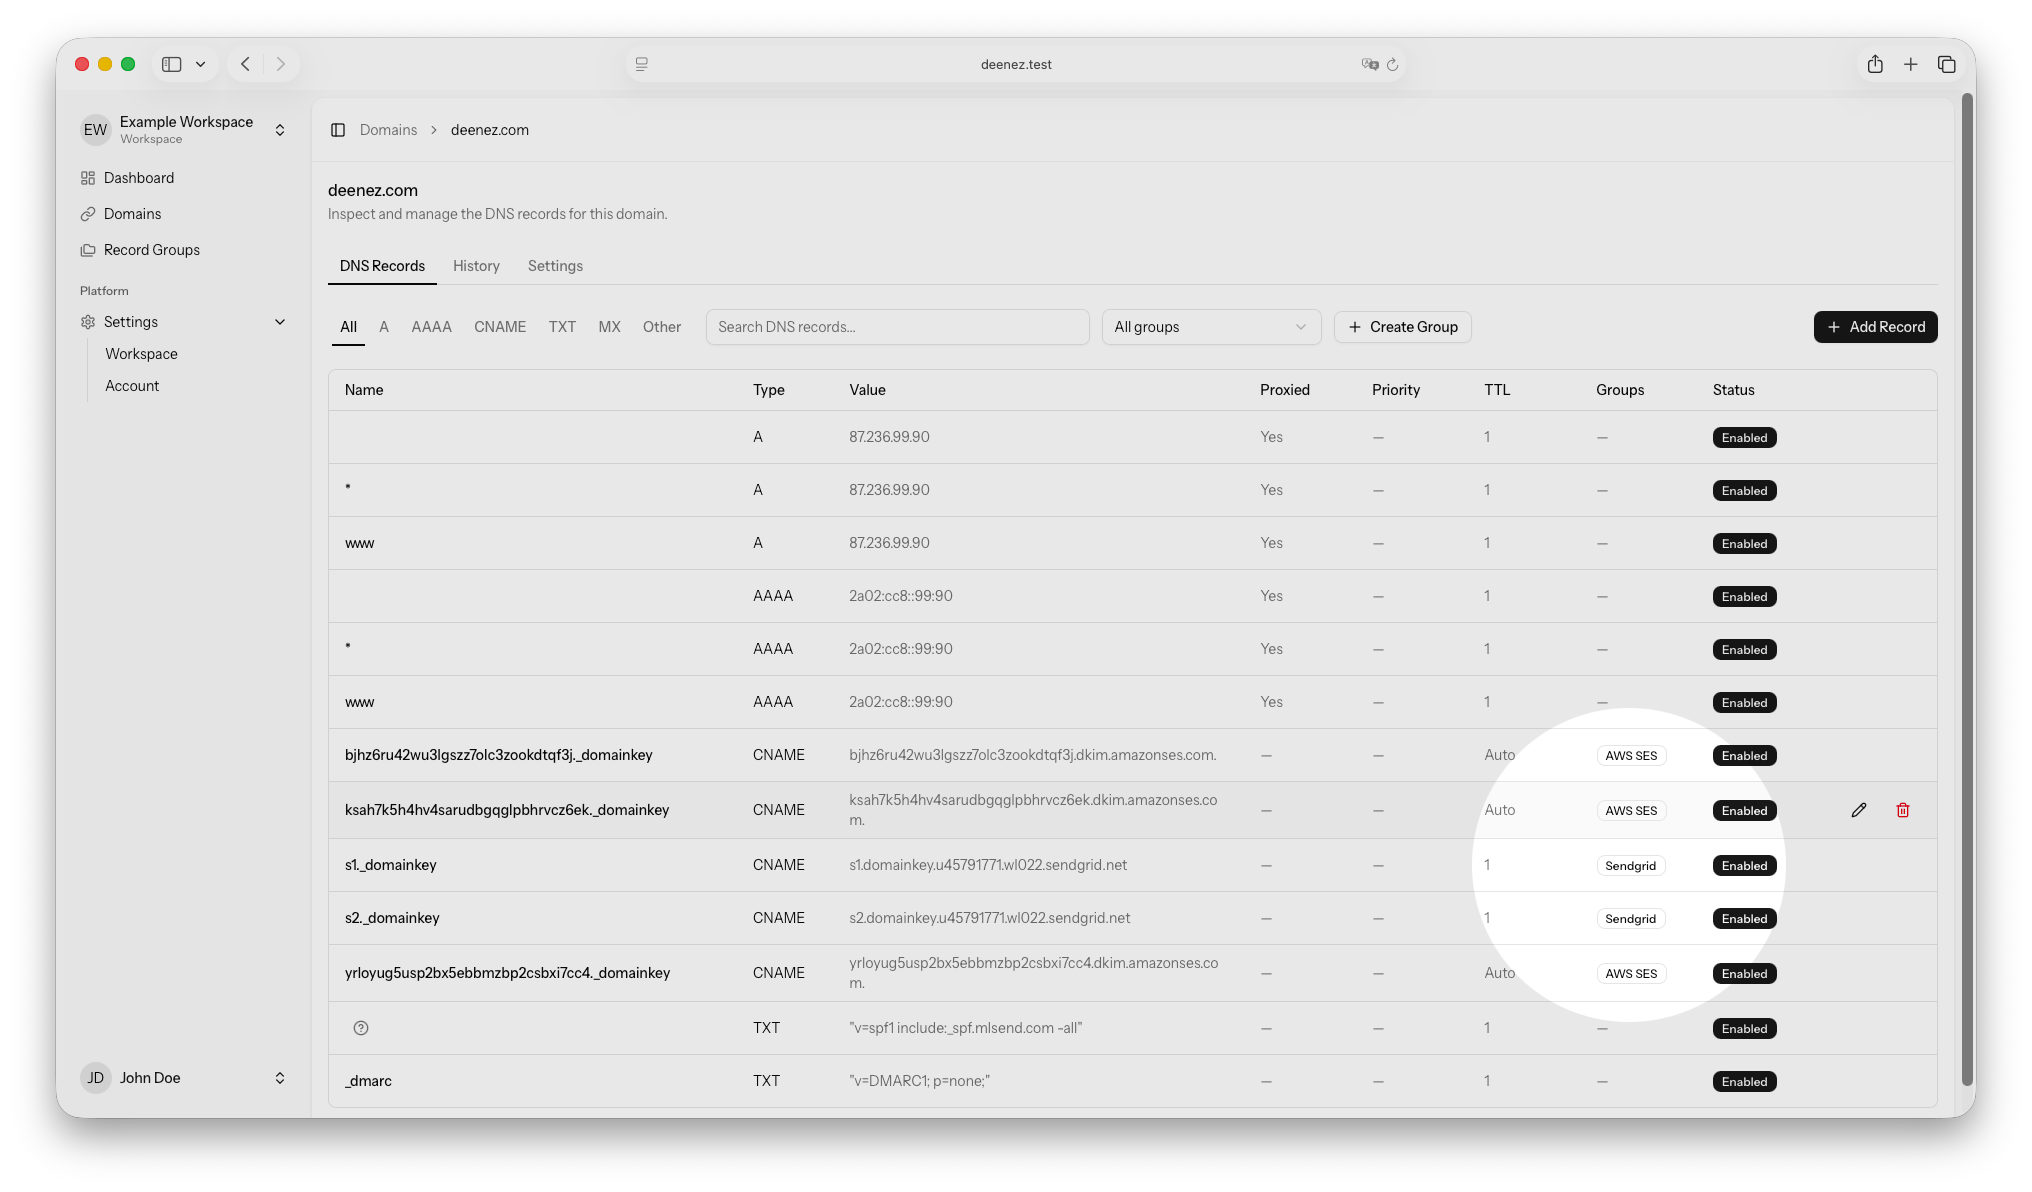Navigate to Domains breadcrumb link
This screenshot has width=2032, height=1192.
click(x=388, y=130)
